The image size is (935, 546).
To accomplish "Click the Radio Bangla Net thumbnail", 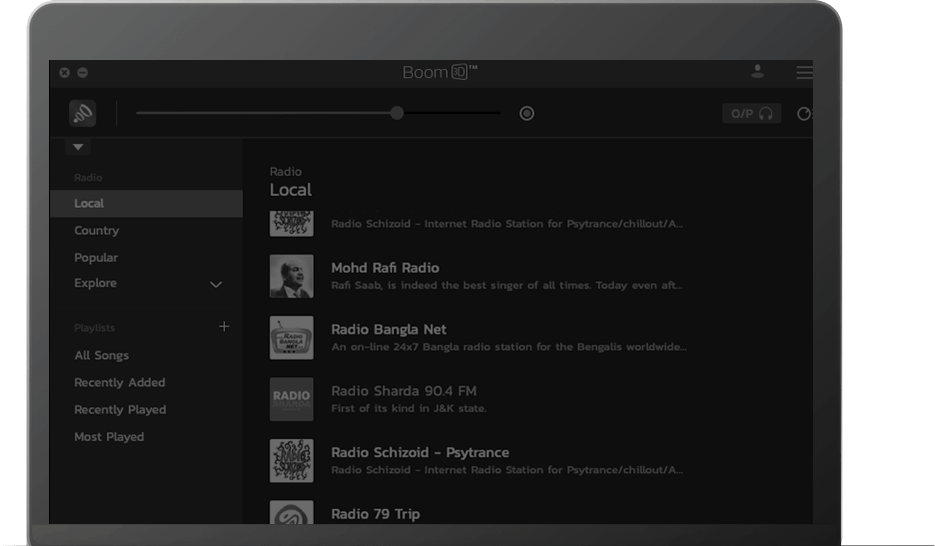I will pyautogui.click(x=292, y=337).
